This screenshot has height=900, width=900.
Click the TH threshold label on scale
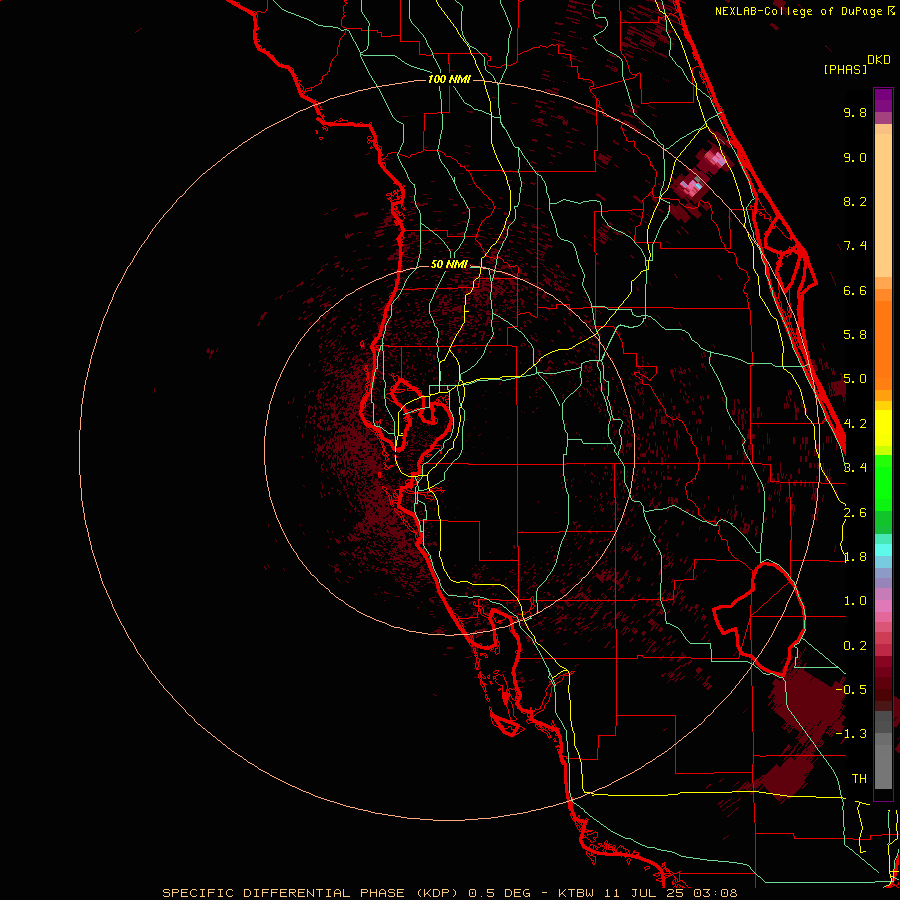pyautogui.click(x=859, y=778)
